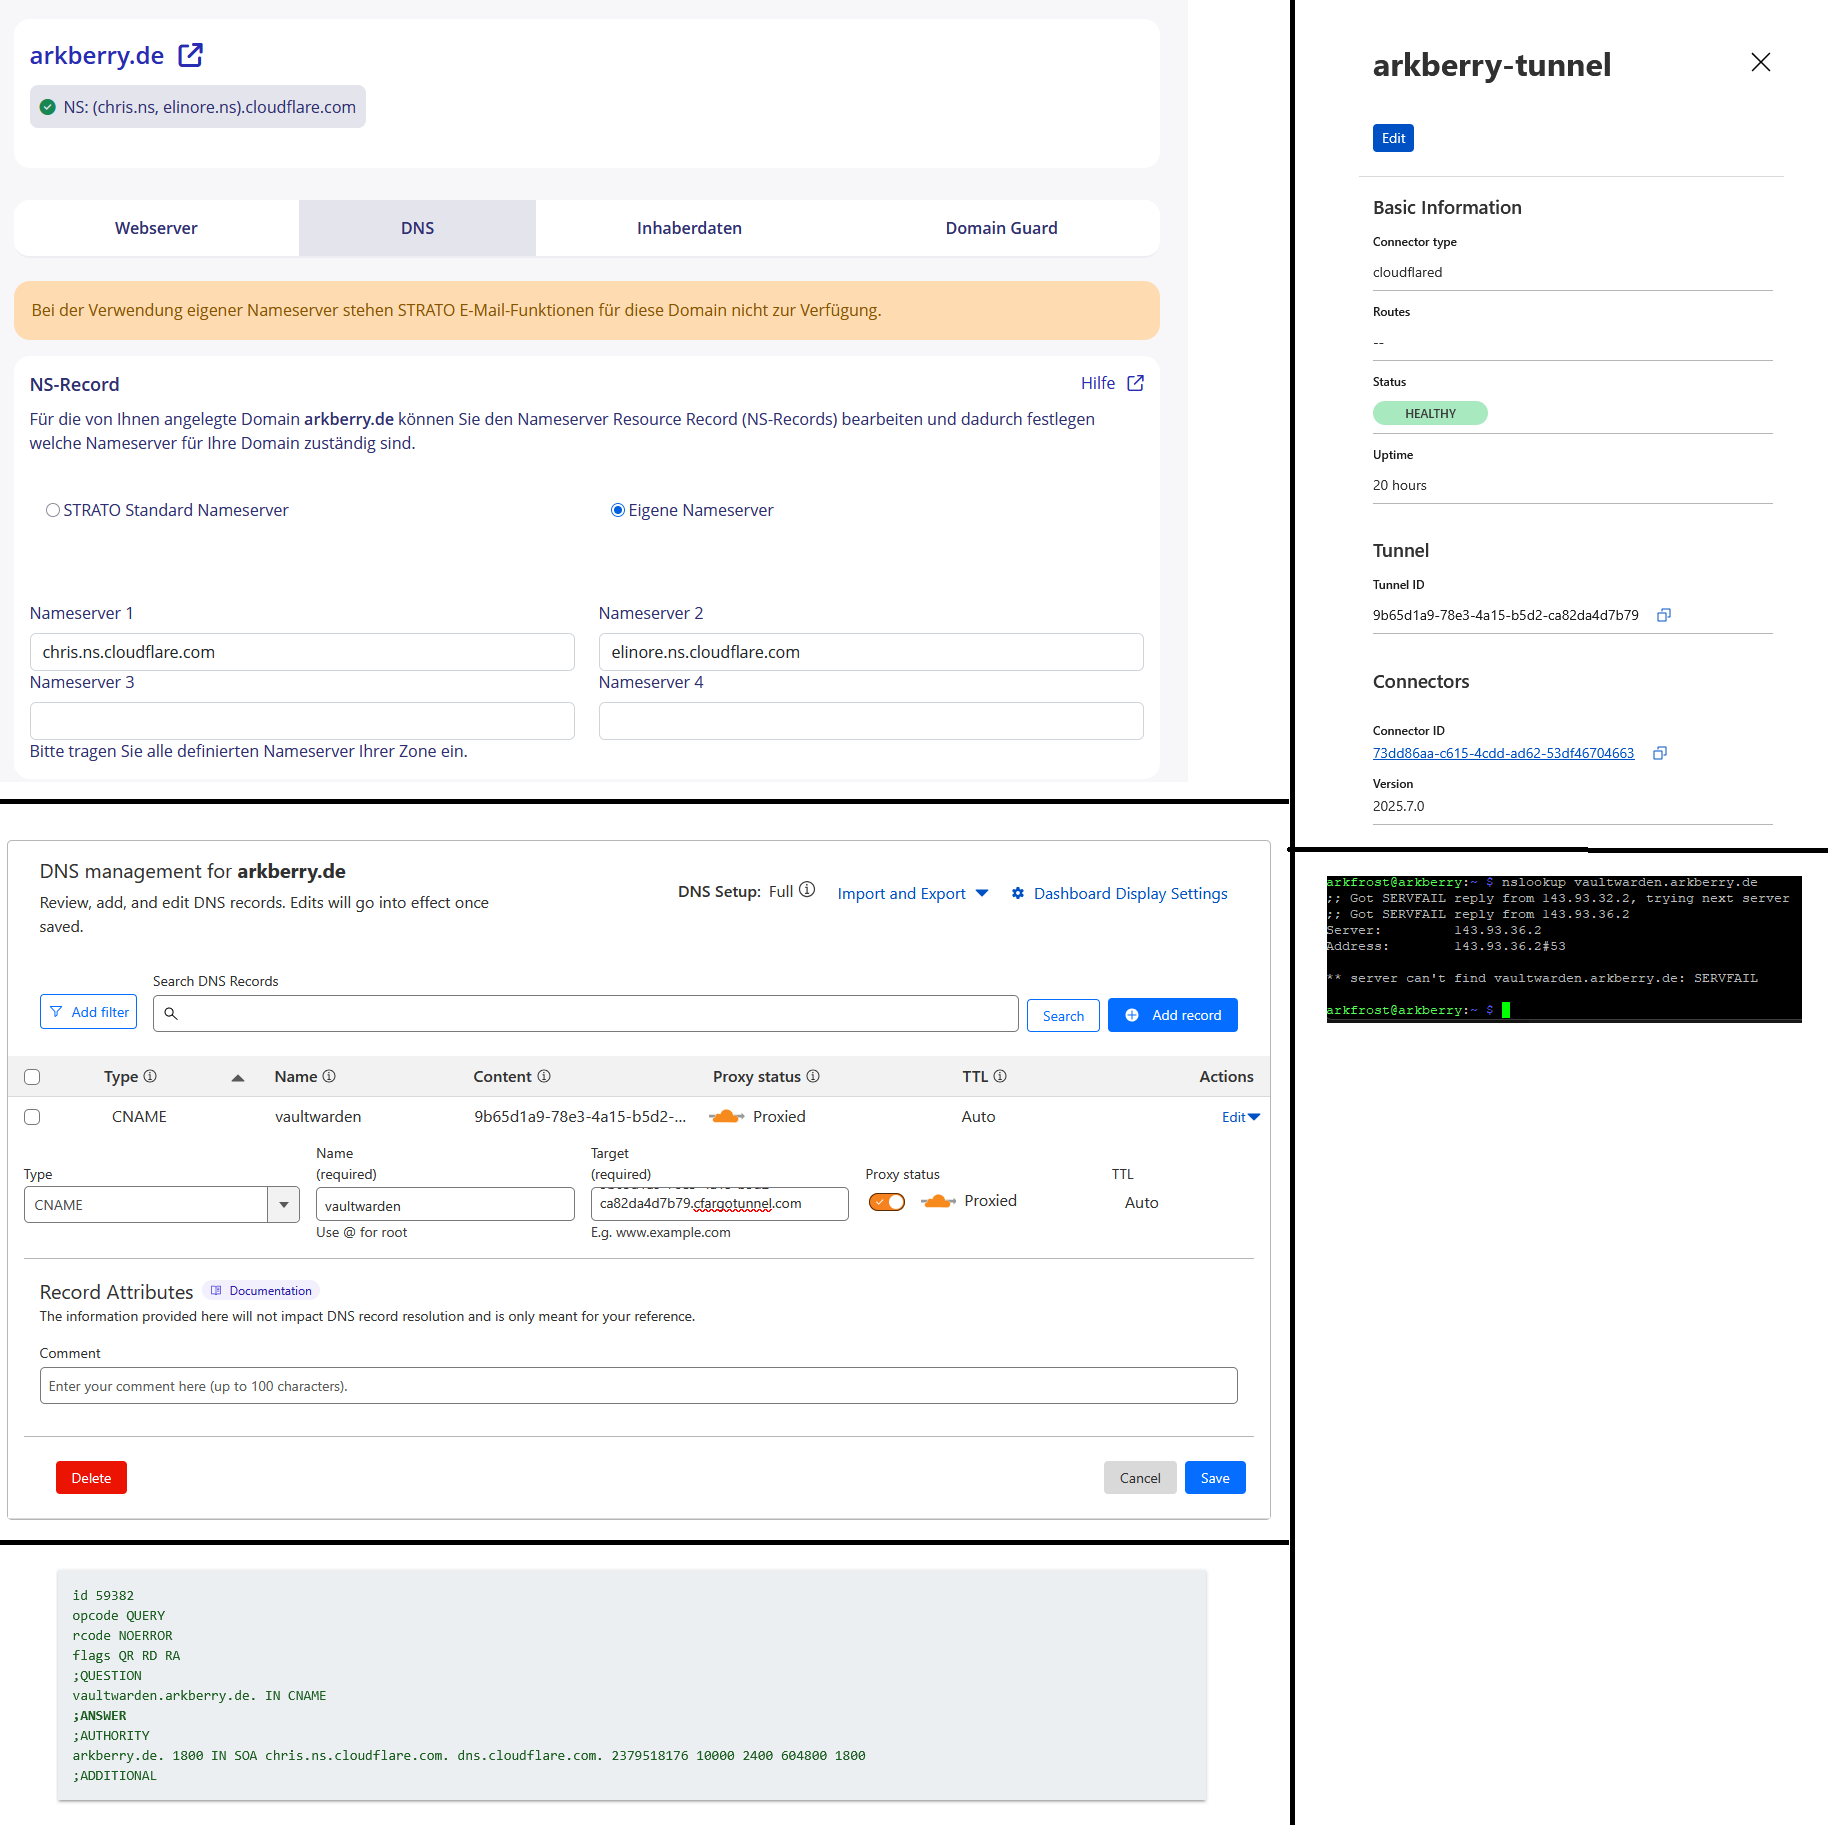Focus the Search DNS Records field
1828x1825 pixels.
click(x=586, y=1013)
